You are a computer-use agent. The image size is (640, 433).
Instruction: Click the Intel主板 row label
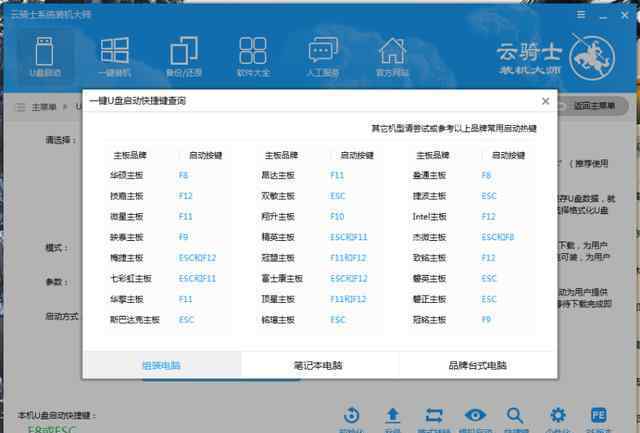pos(429,217)
